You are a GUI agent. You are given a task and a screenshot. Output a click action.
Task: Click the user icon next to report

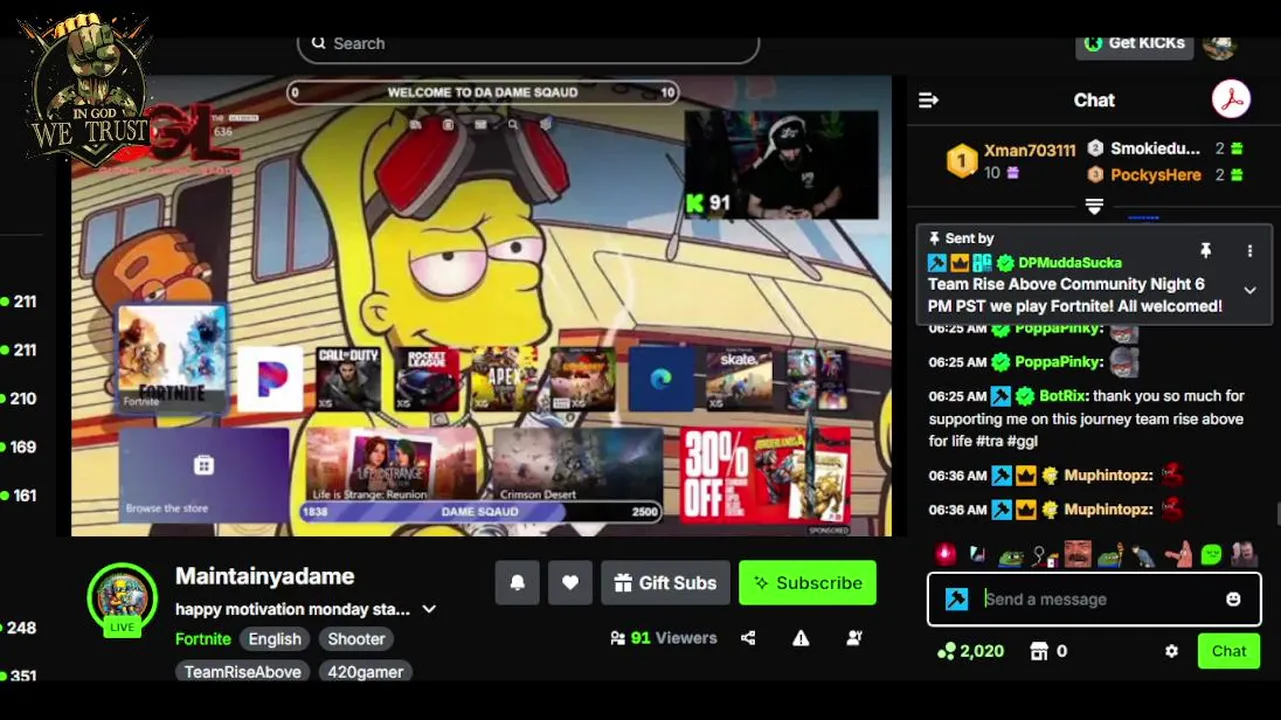pos(854,638)
